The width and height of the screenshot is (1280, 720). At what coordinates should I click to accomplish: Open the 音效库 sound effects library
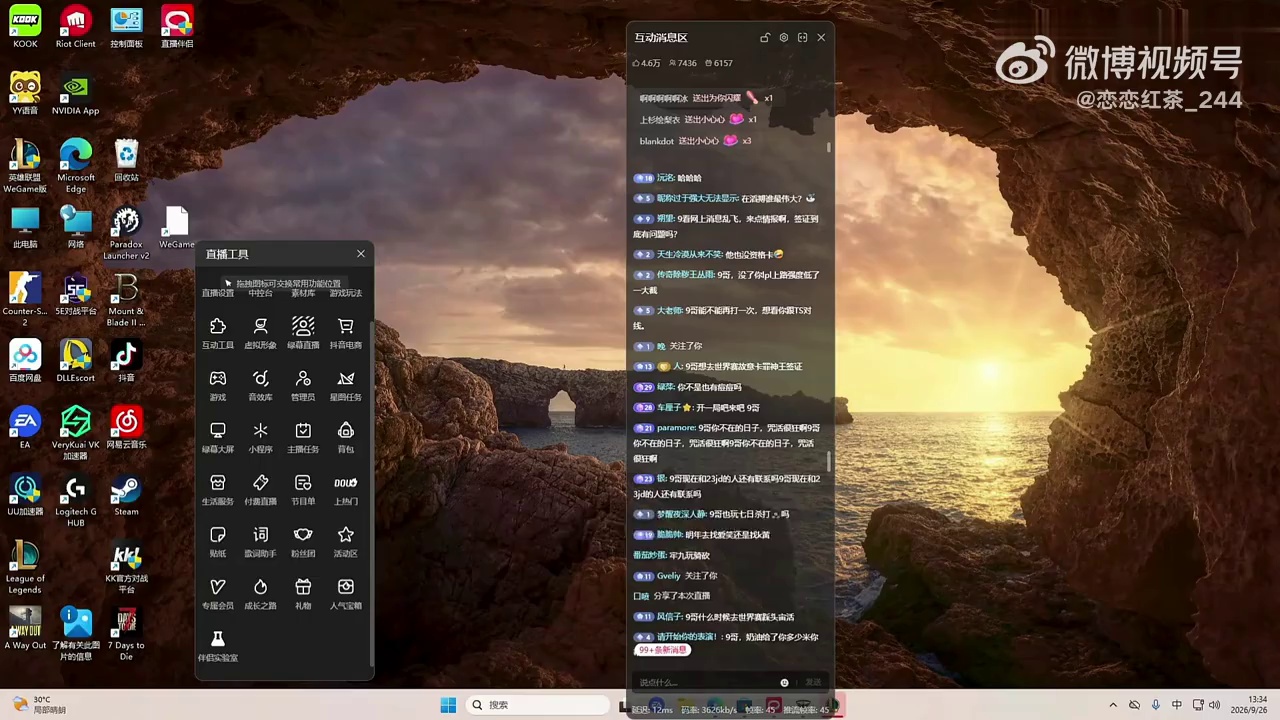[x=260, y=385]
